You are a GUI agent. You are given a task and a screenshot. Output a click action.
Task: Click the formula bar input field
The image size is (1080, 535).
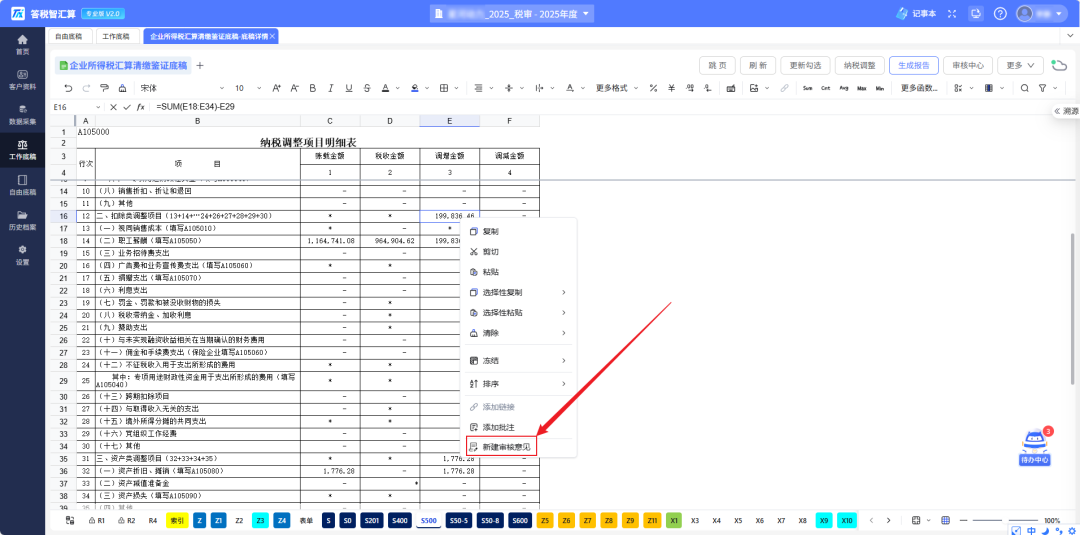point(500,107)
